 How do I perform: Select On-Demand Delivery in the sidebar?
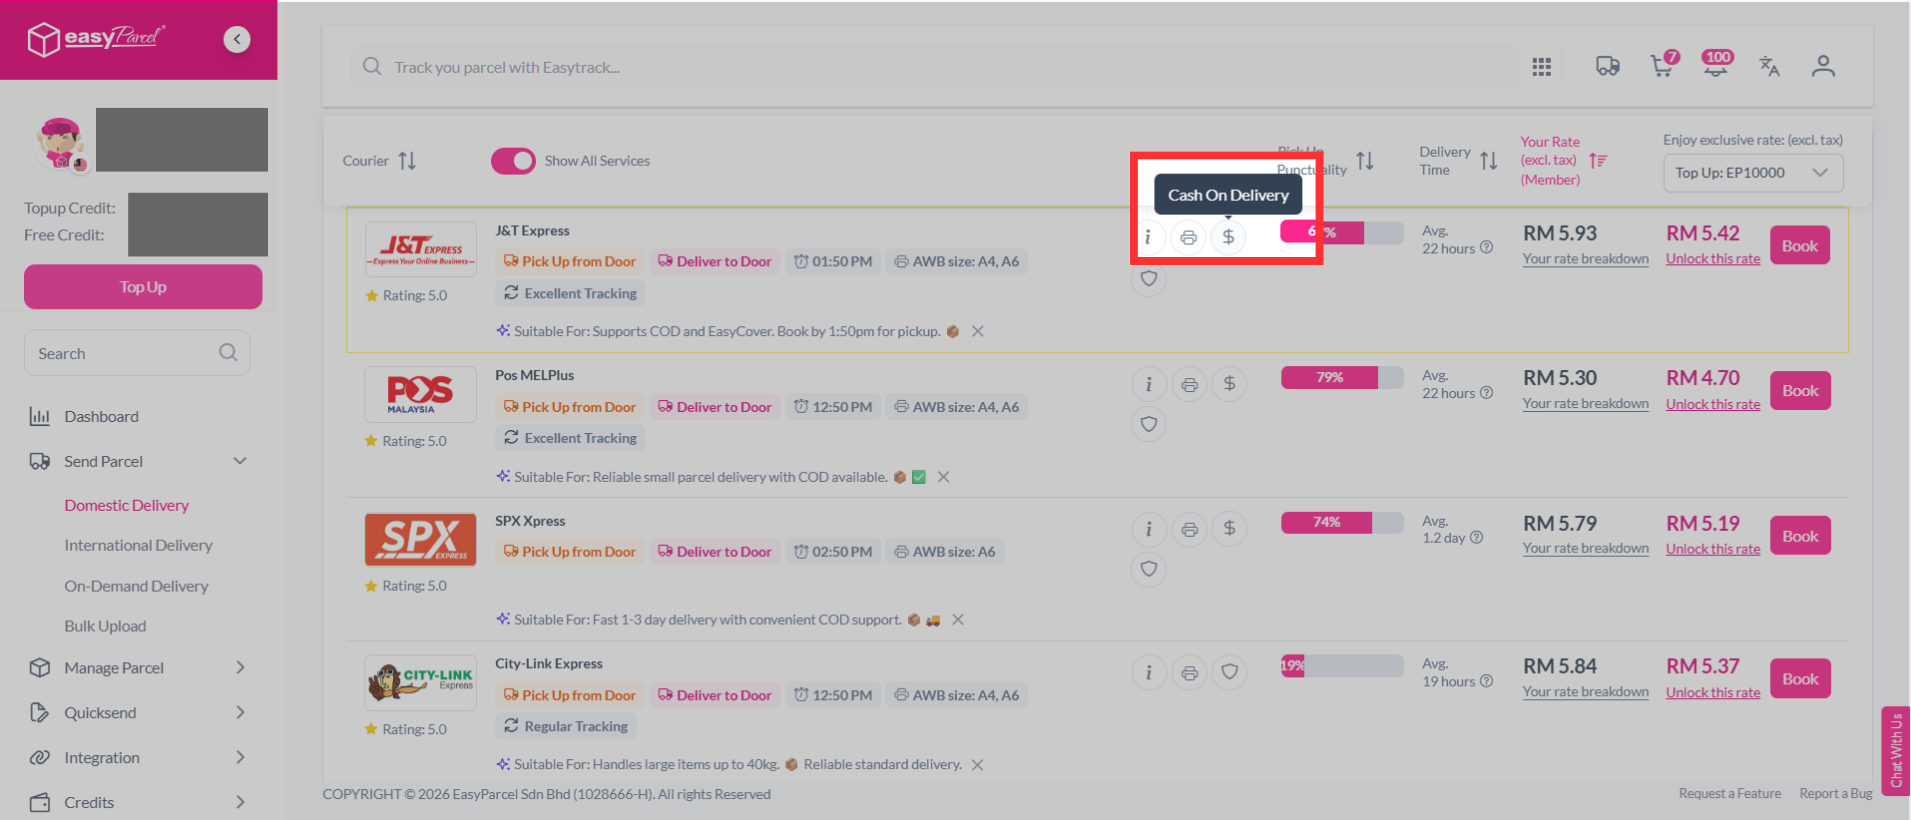[136, 586]
